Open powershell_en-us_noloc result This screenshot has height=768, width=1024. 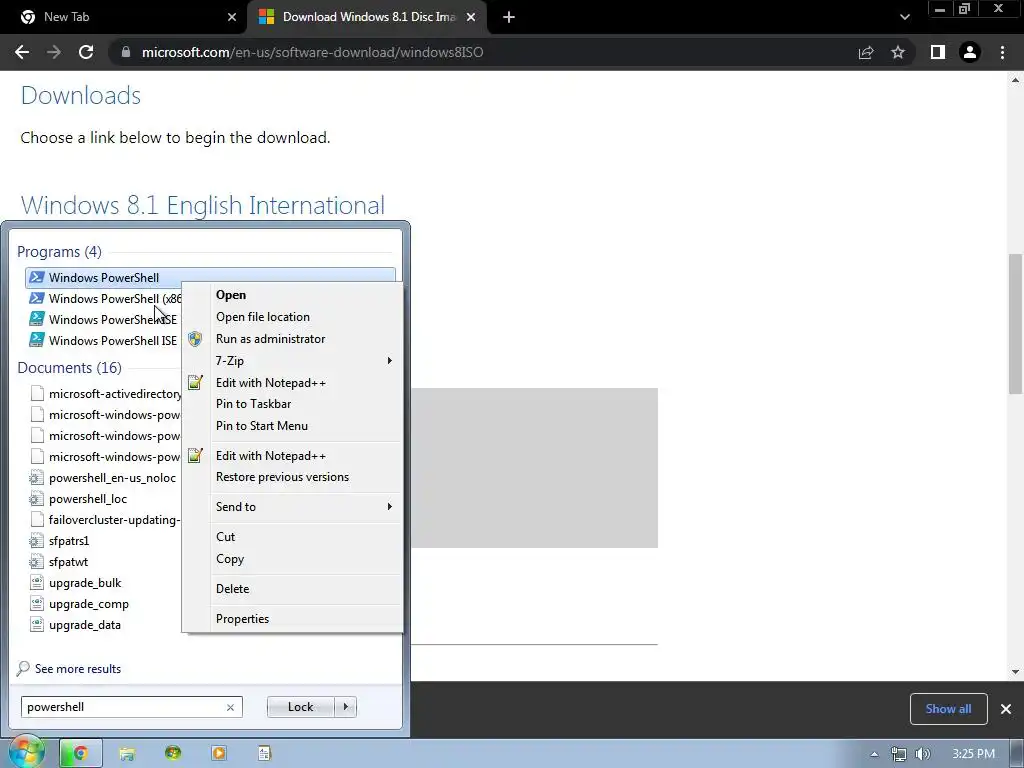pyautogui.click(x=104, y=478)
